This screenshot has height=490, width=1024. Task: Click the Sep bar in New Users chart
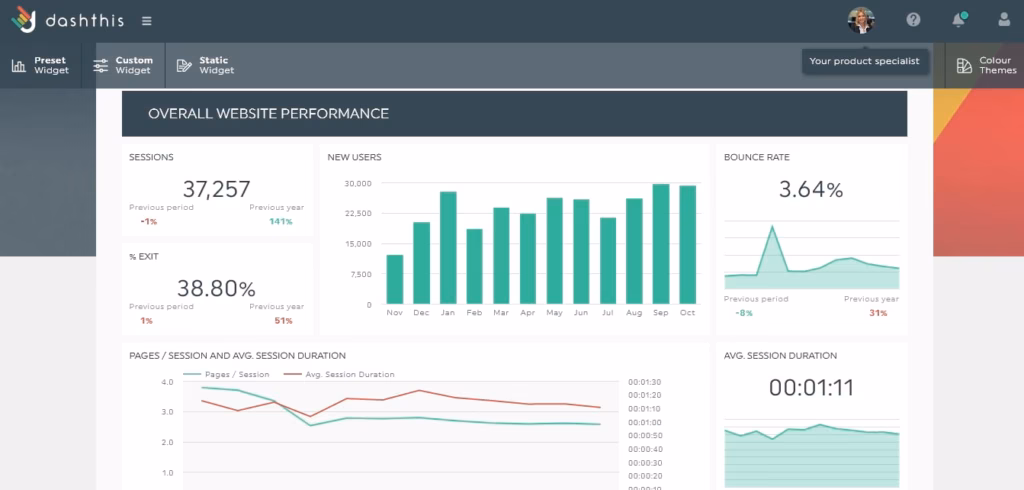coord(660,244)
